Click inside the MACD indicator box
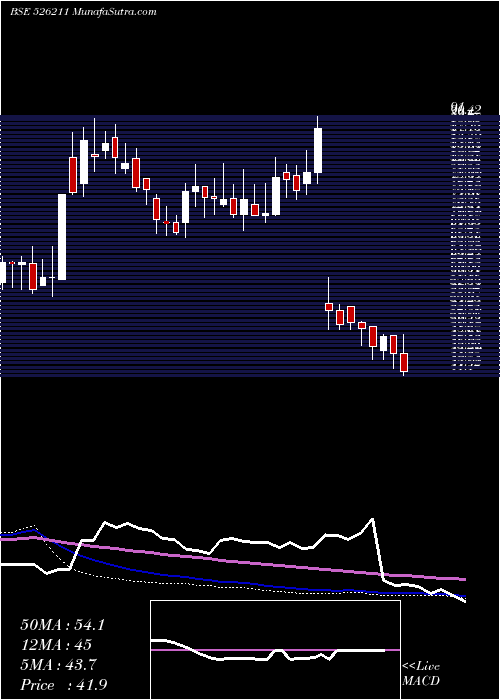 coord(275,650)
